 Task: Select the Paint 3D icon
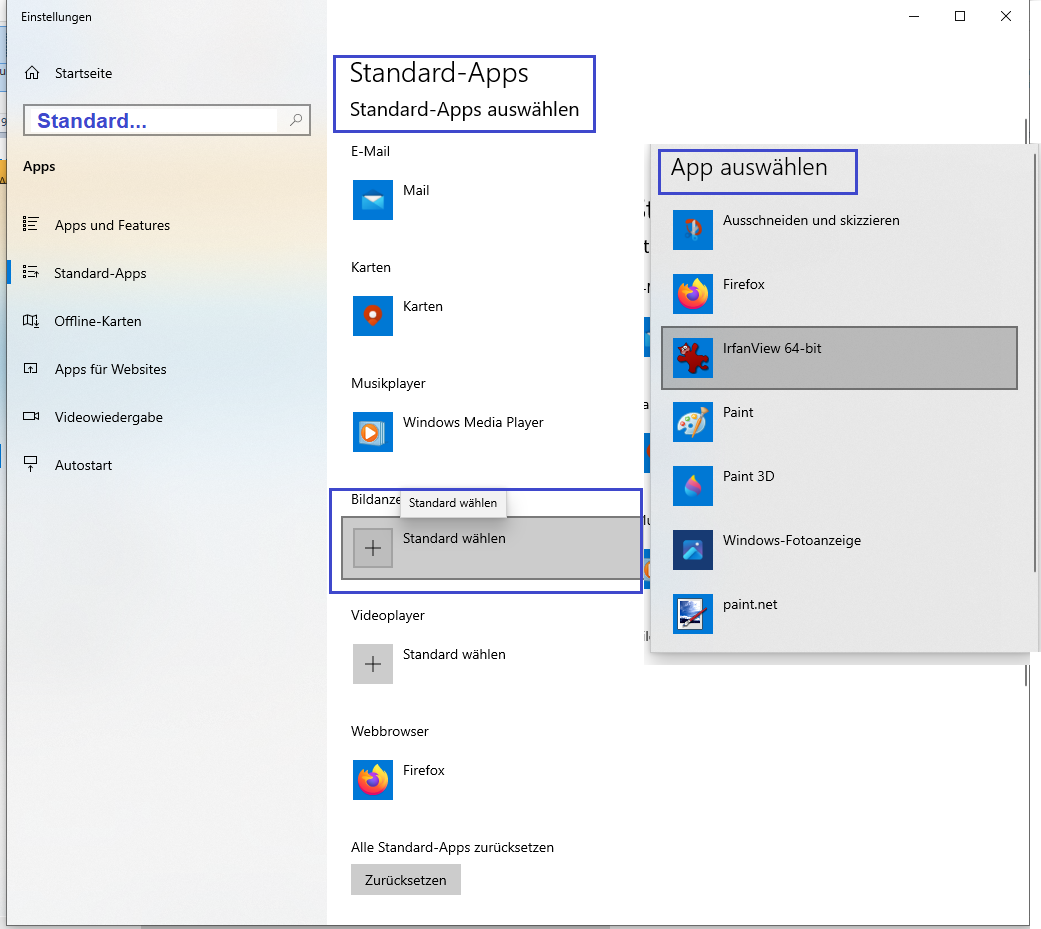692,486
